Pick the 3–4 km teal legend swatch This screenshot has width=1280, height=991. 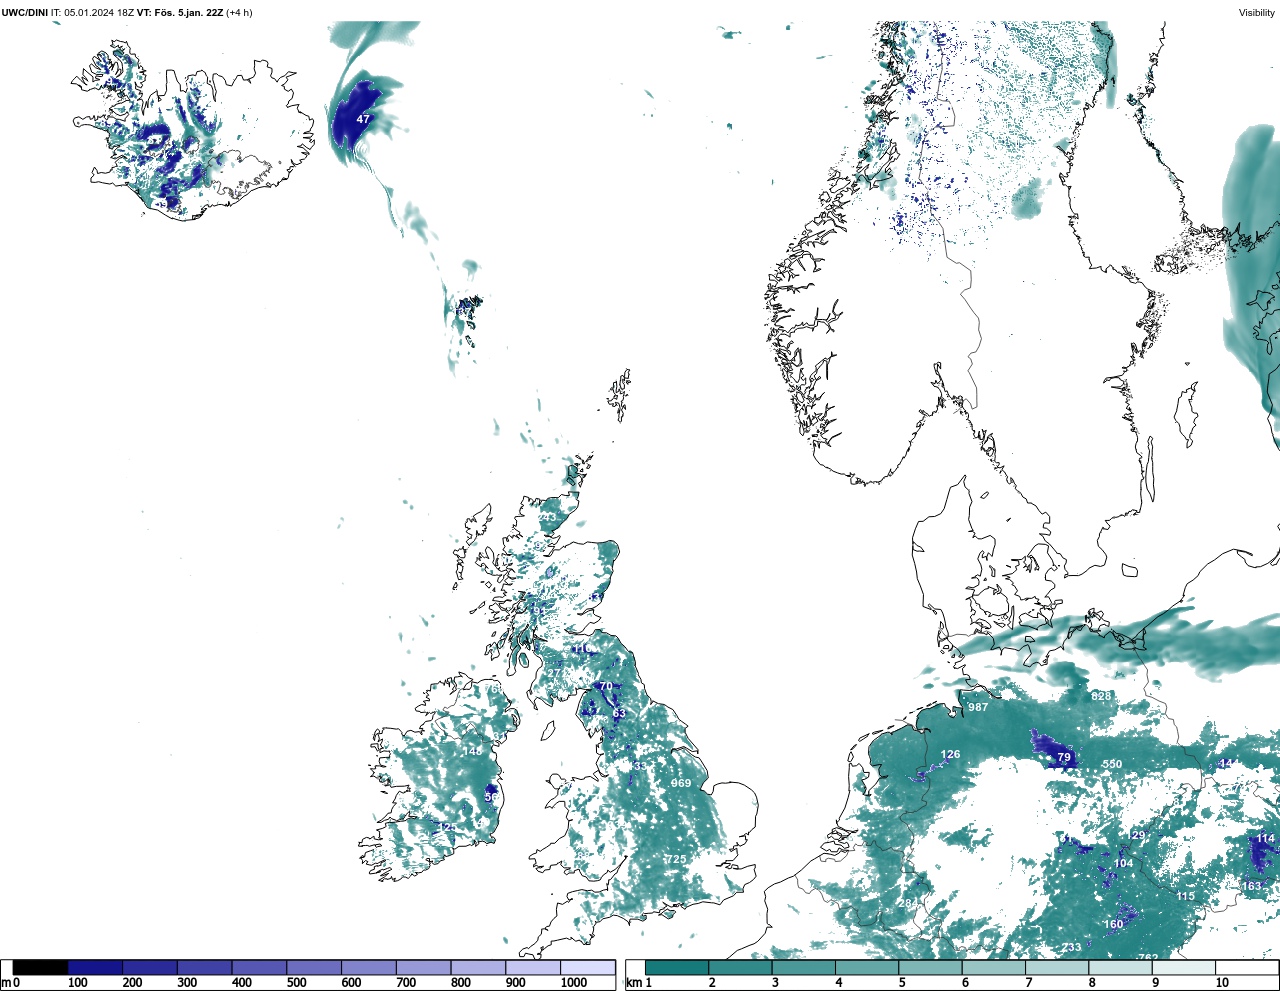[x=803, y=967]
